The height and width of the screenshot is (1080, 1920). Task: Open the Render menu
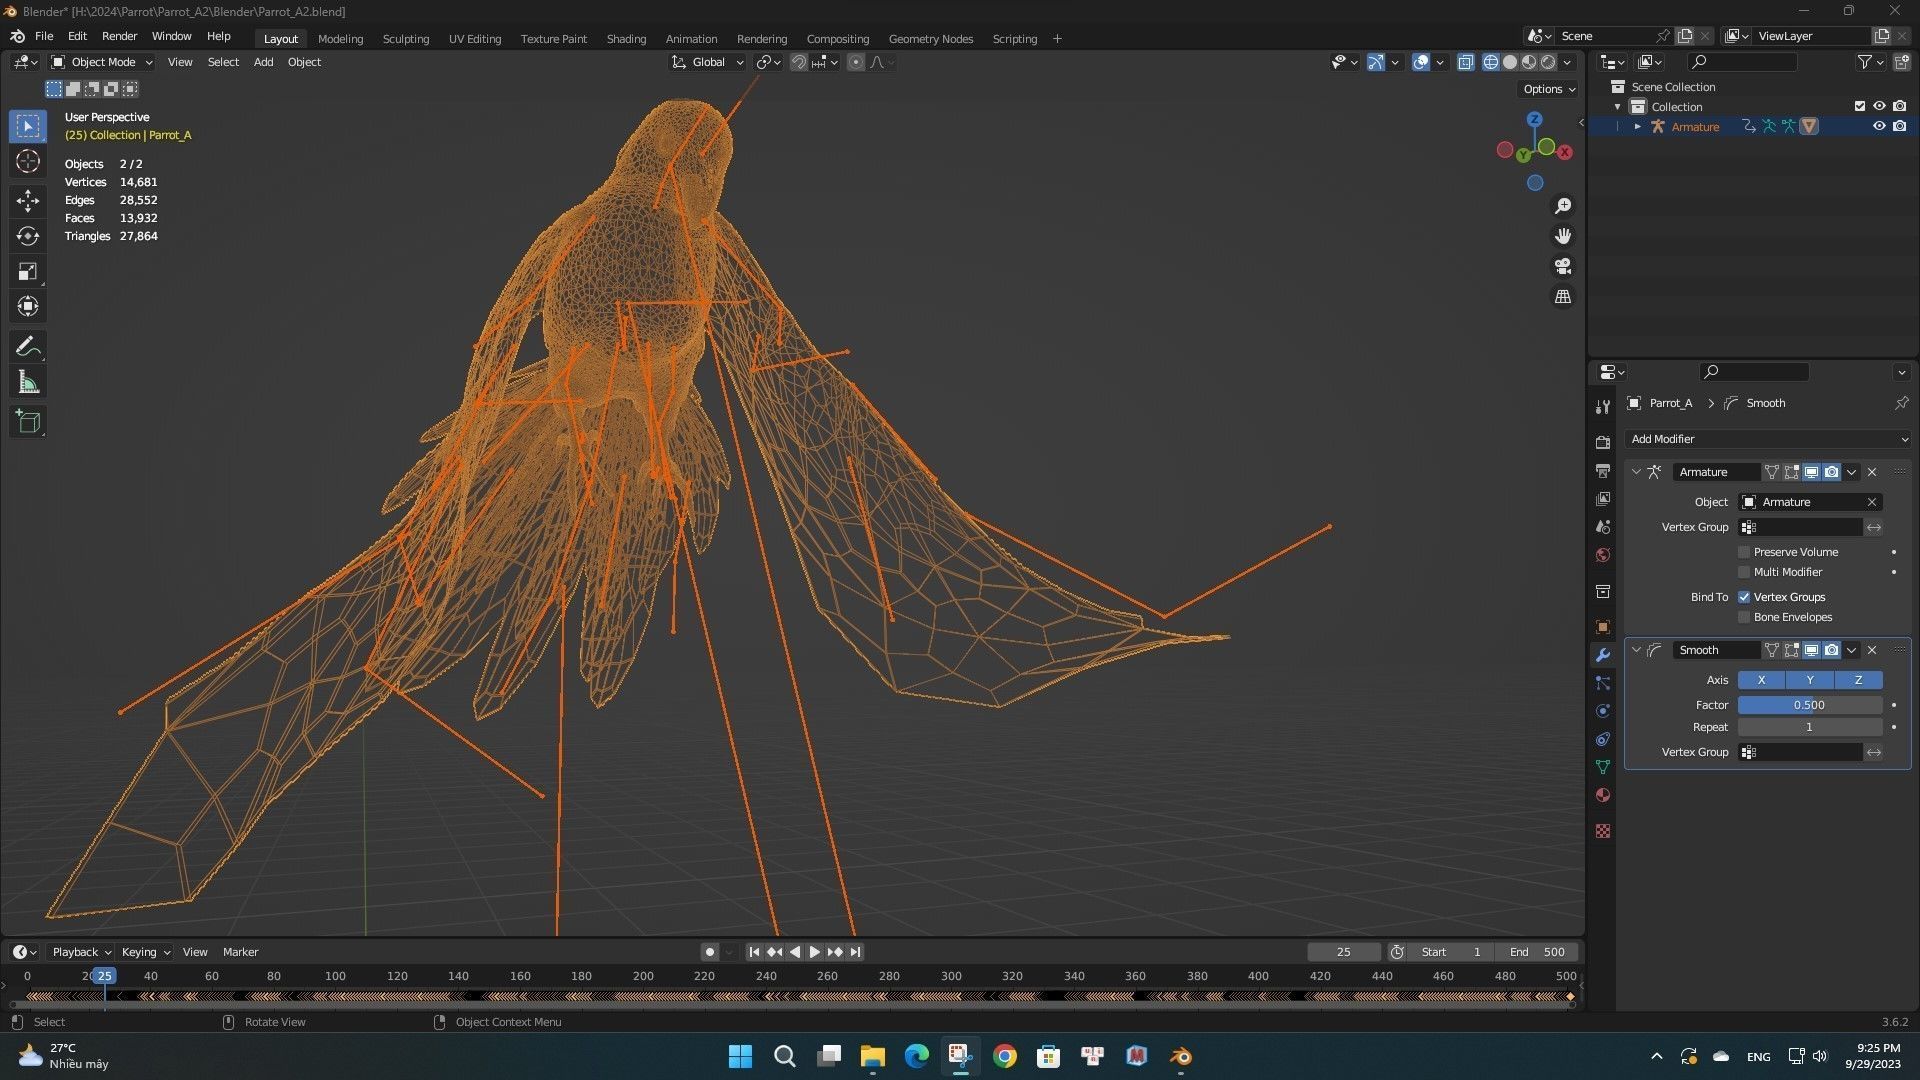coord(119,36)
